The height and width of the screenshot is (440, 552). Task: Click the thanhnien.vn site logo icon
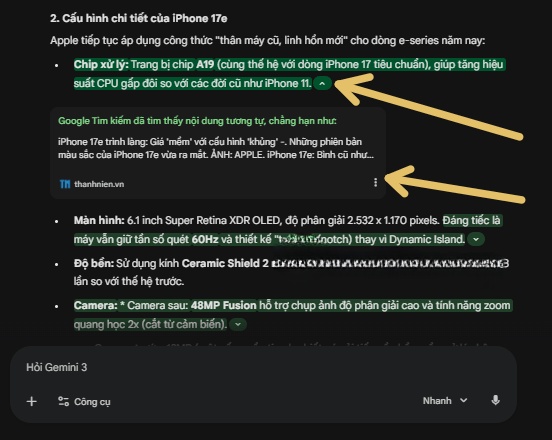point(65,184)
